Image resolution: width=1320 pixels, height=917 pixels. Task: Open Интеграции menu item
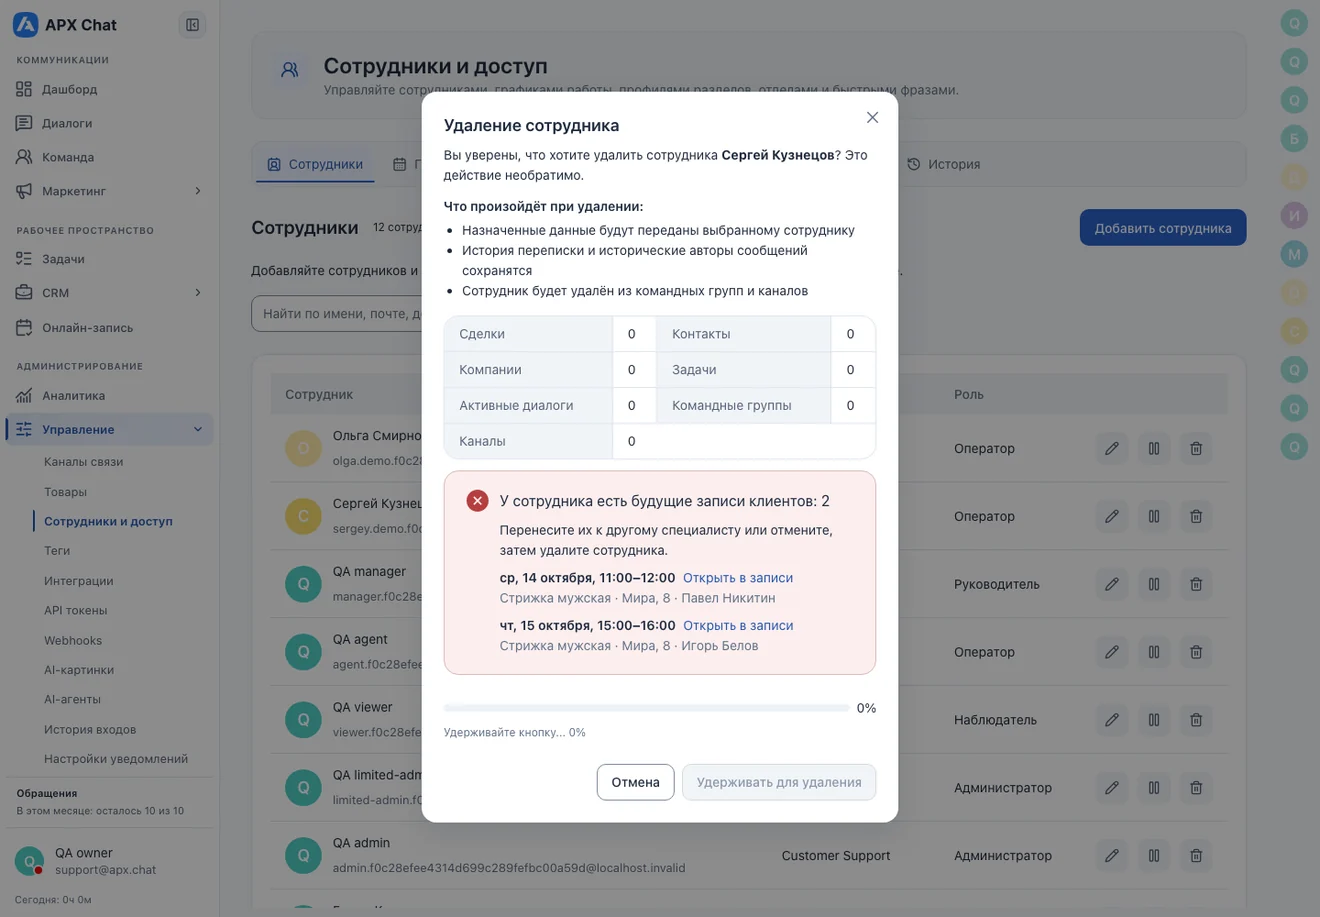point(79,581)
